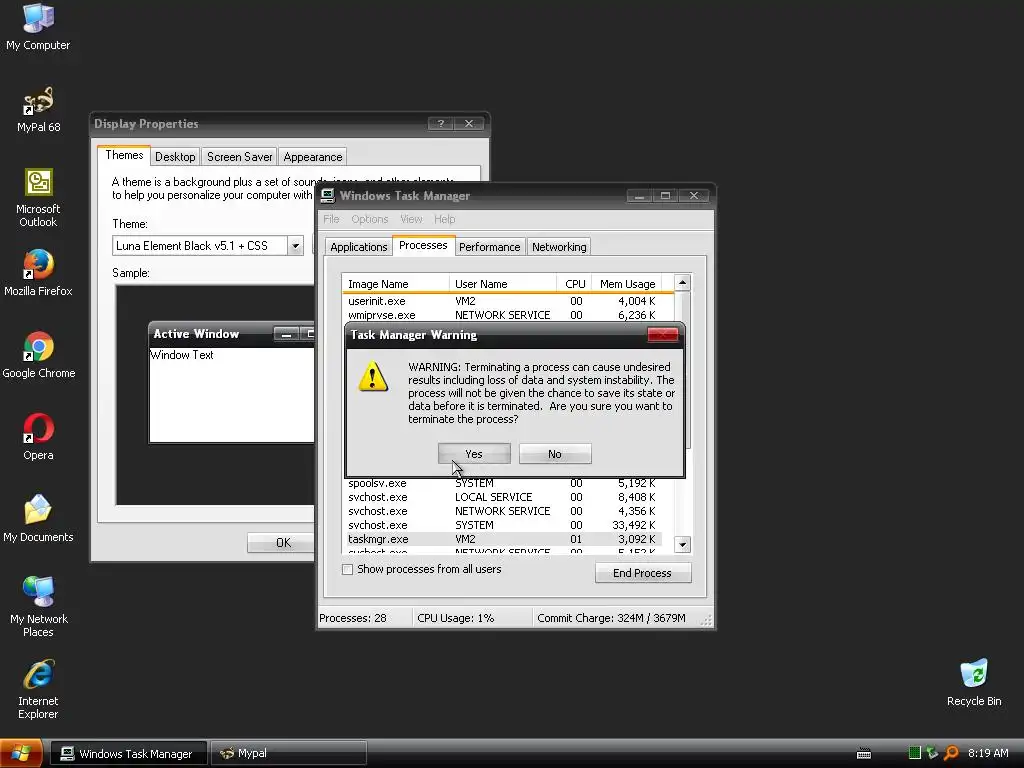Launch Google Chrome desktop shortcut
1024x768 pixels.
(x=38, y=355)
